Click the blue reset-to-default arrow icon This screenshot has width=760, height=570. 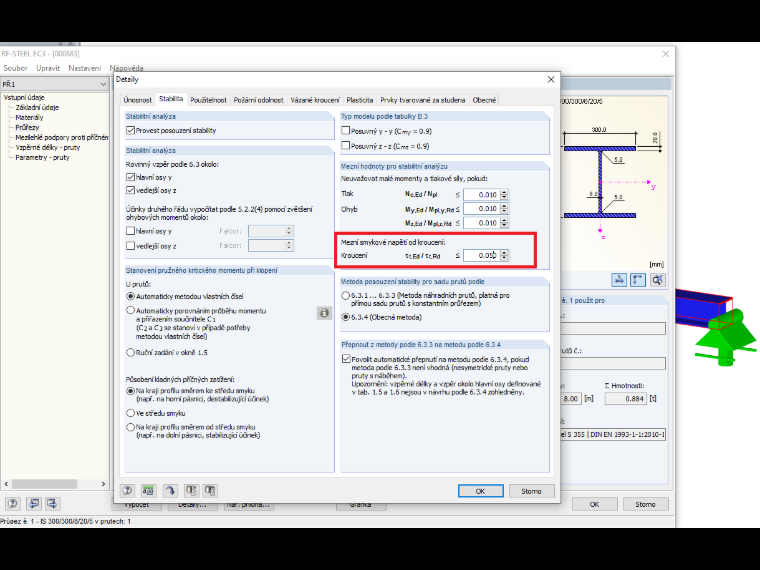[x=170, y=491]
